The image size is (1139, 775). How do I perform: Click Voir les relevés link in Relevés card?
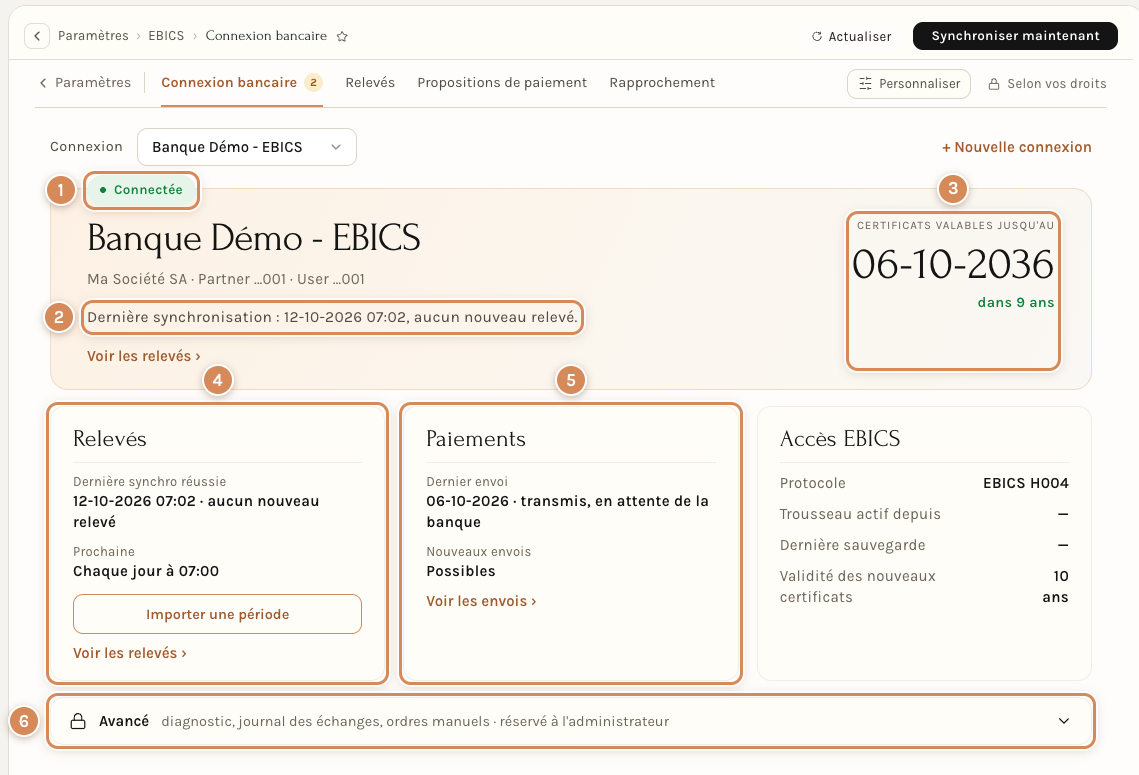pyautogui.click(x=130, y=653)
